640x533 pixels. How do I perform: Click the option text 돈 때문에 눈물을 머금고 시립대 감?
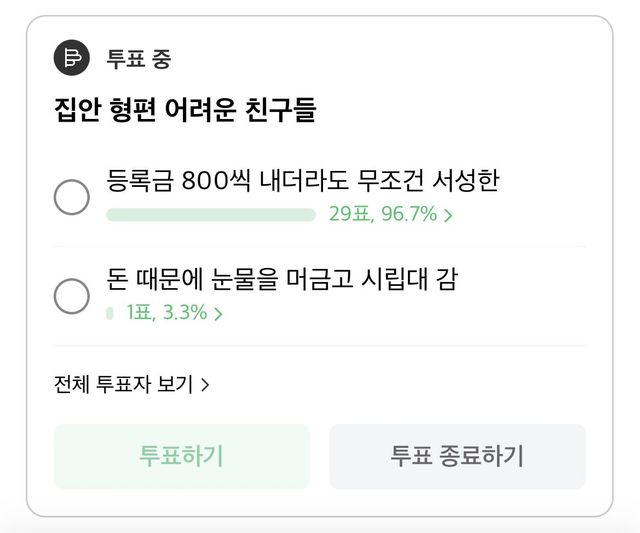pyautogui.click(x=281, y=279)
